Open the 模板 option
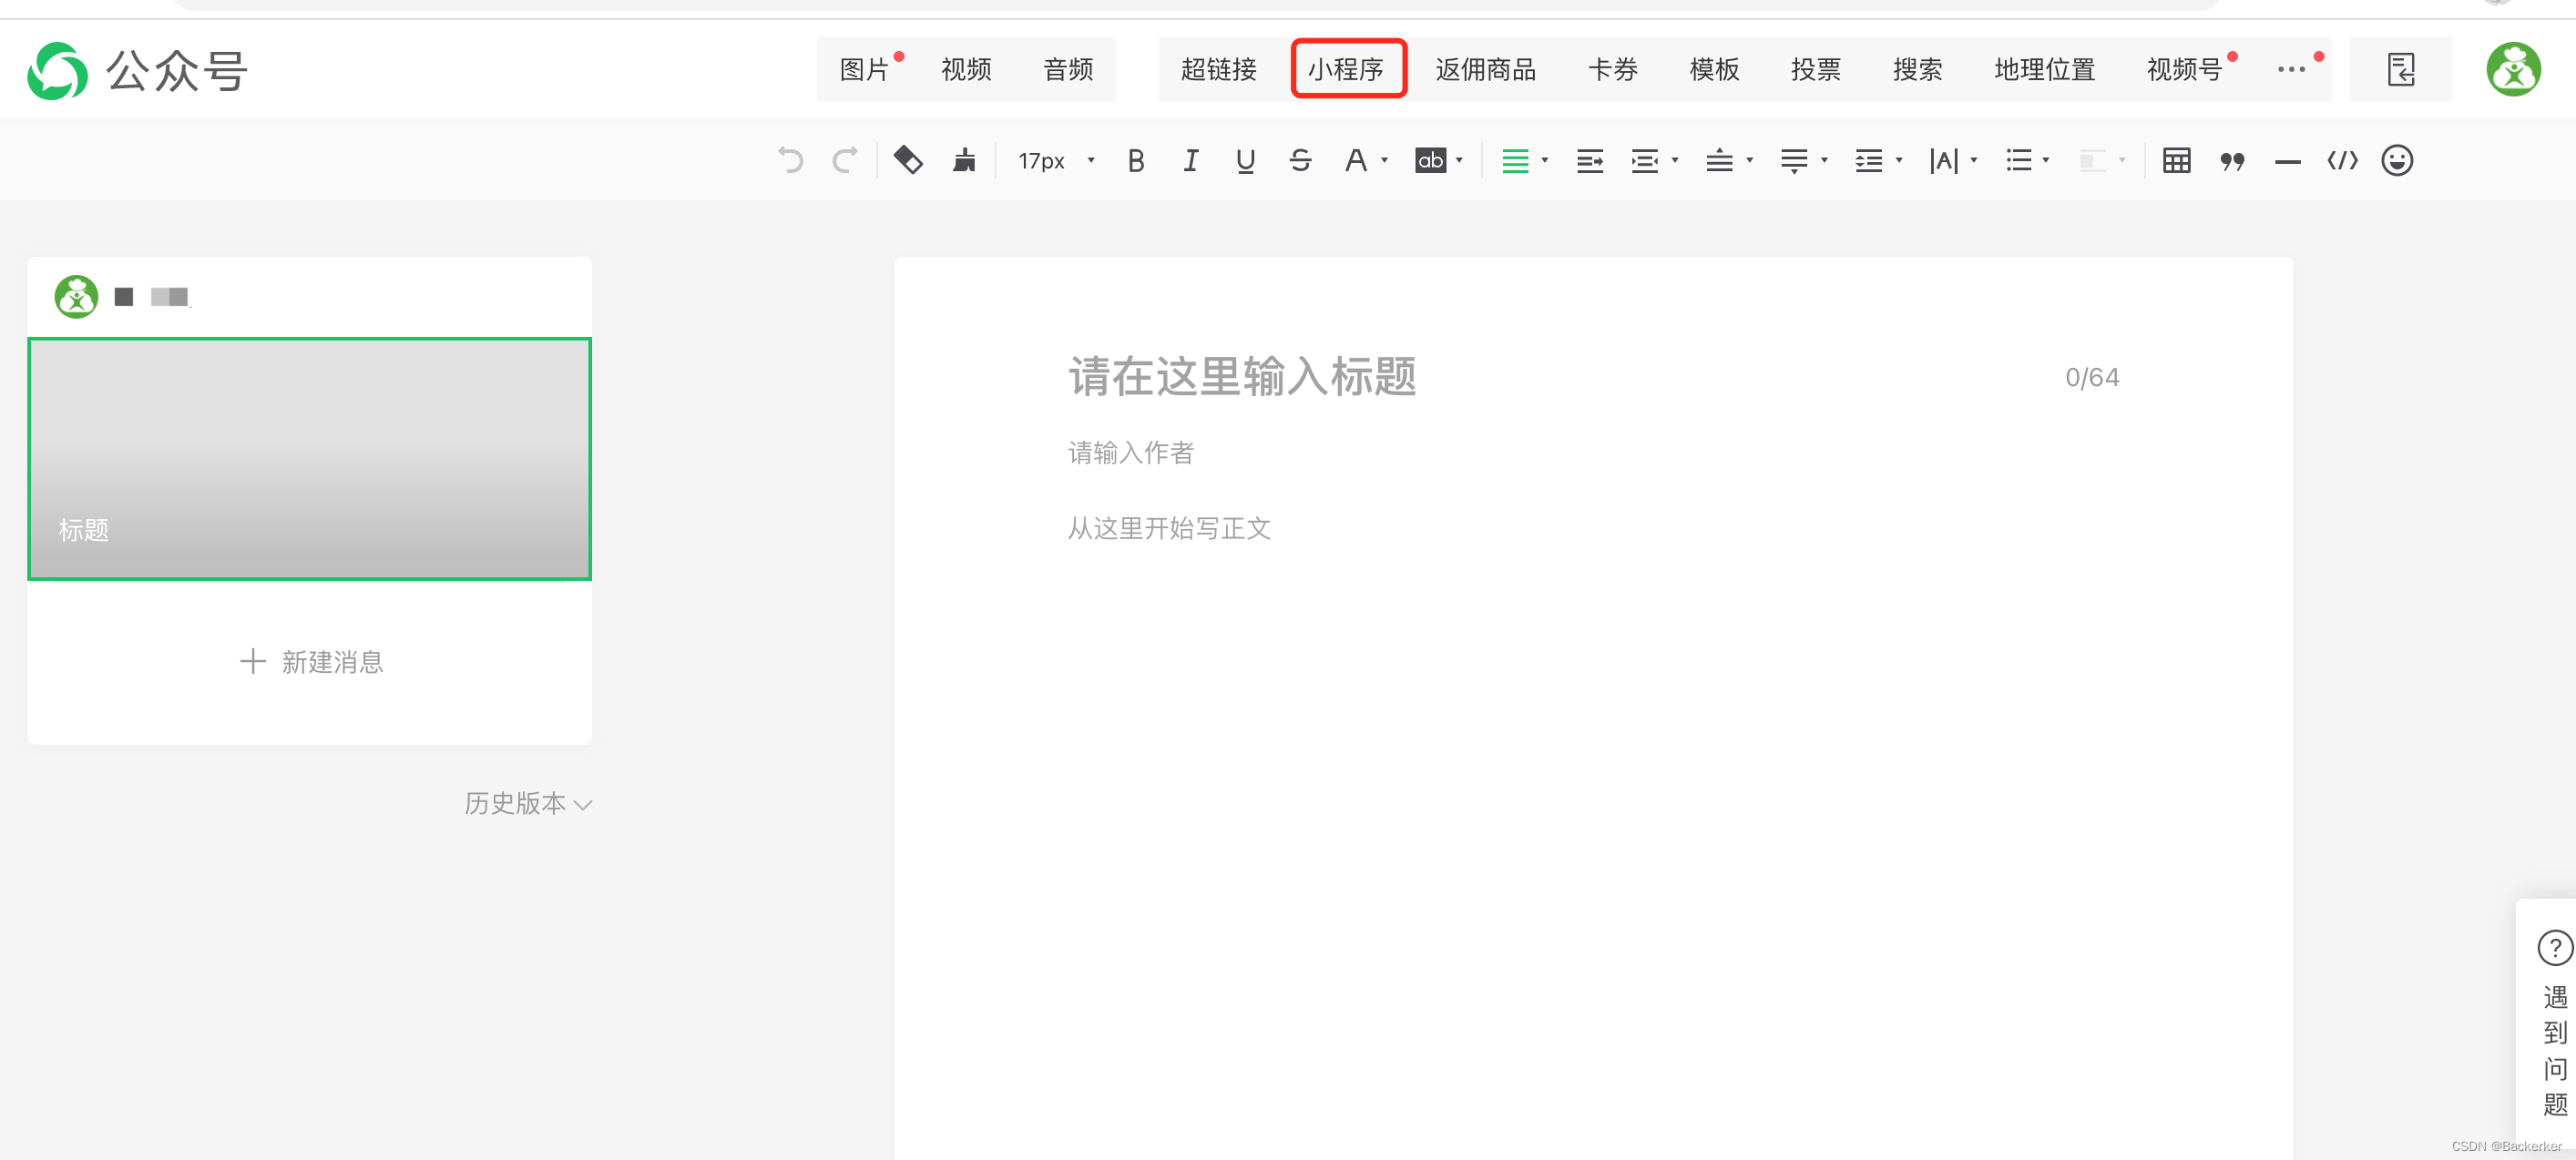Viewport: 2576px width, 1160px height. pyautogui.click(x=1714, y=69)
